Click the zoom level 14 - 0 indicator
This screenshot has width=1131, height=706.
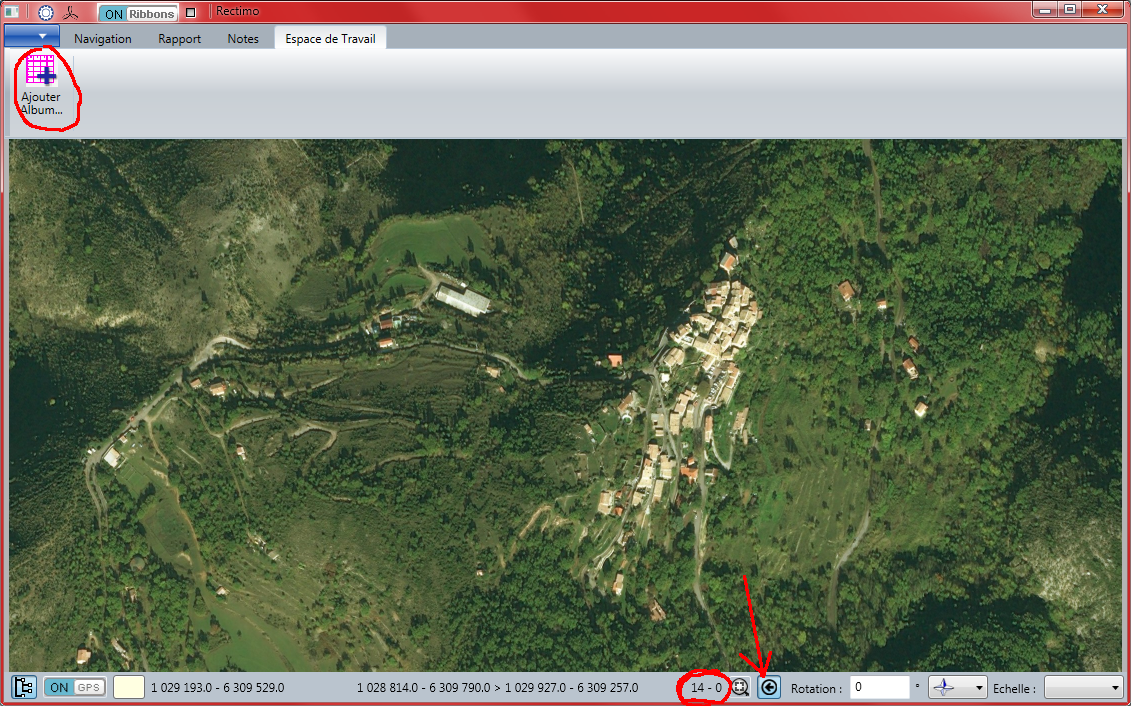click(x=706, y=688)
